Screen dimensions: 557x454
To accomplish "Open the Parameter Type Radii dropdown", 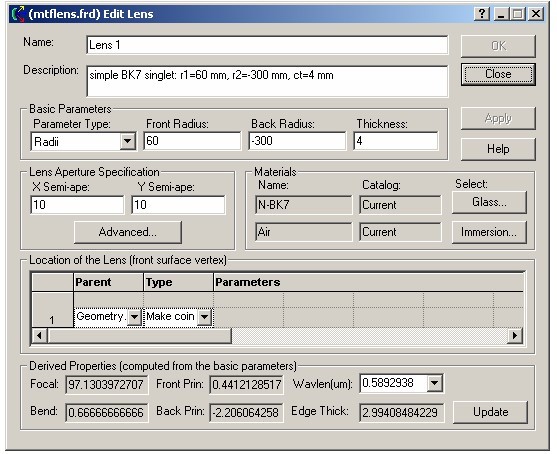I will pos(128,141).
